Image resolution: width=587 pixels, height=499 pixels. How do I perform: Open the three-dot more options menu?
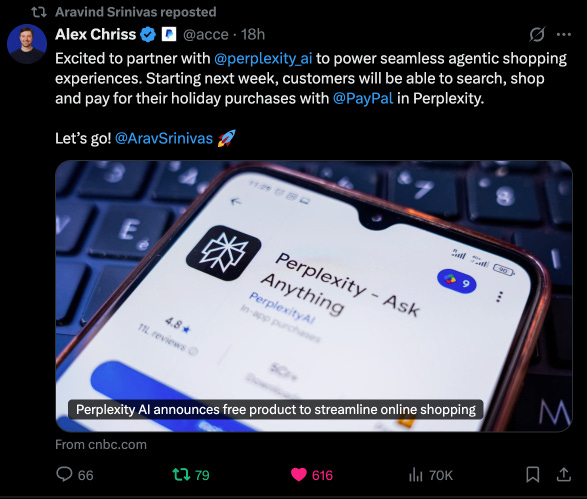pos(564,34)
